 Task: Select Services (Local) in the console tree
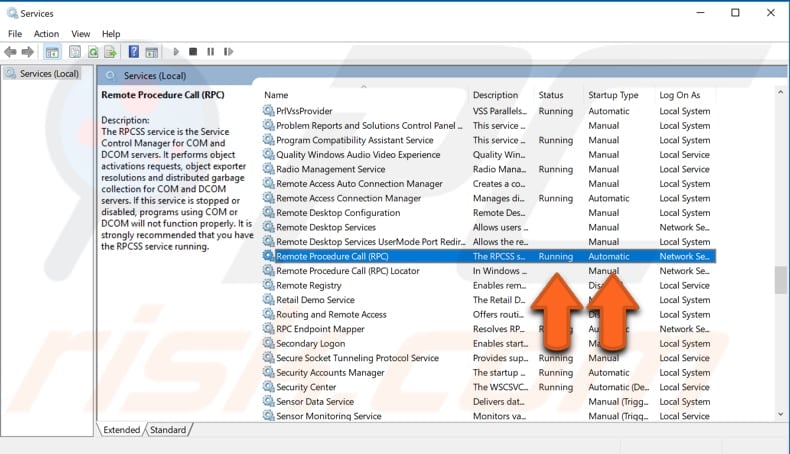[x=49, y=74]
